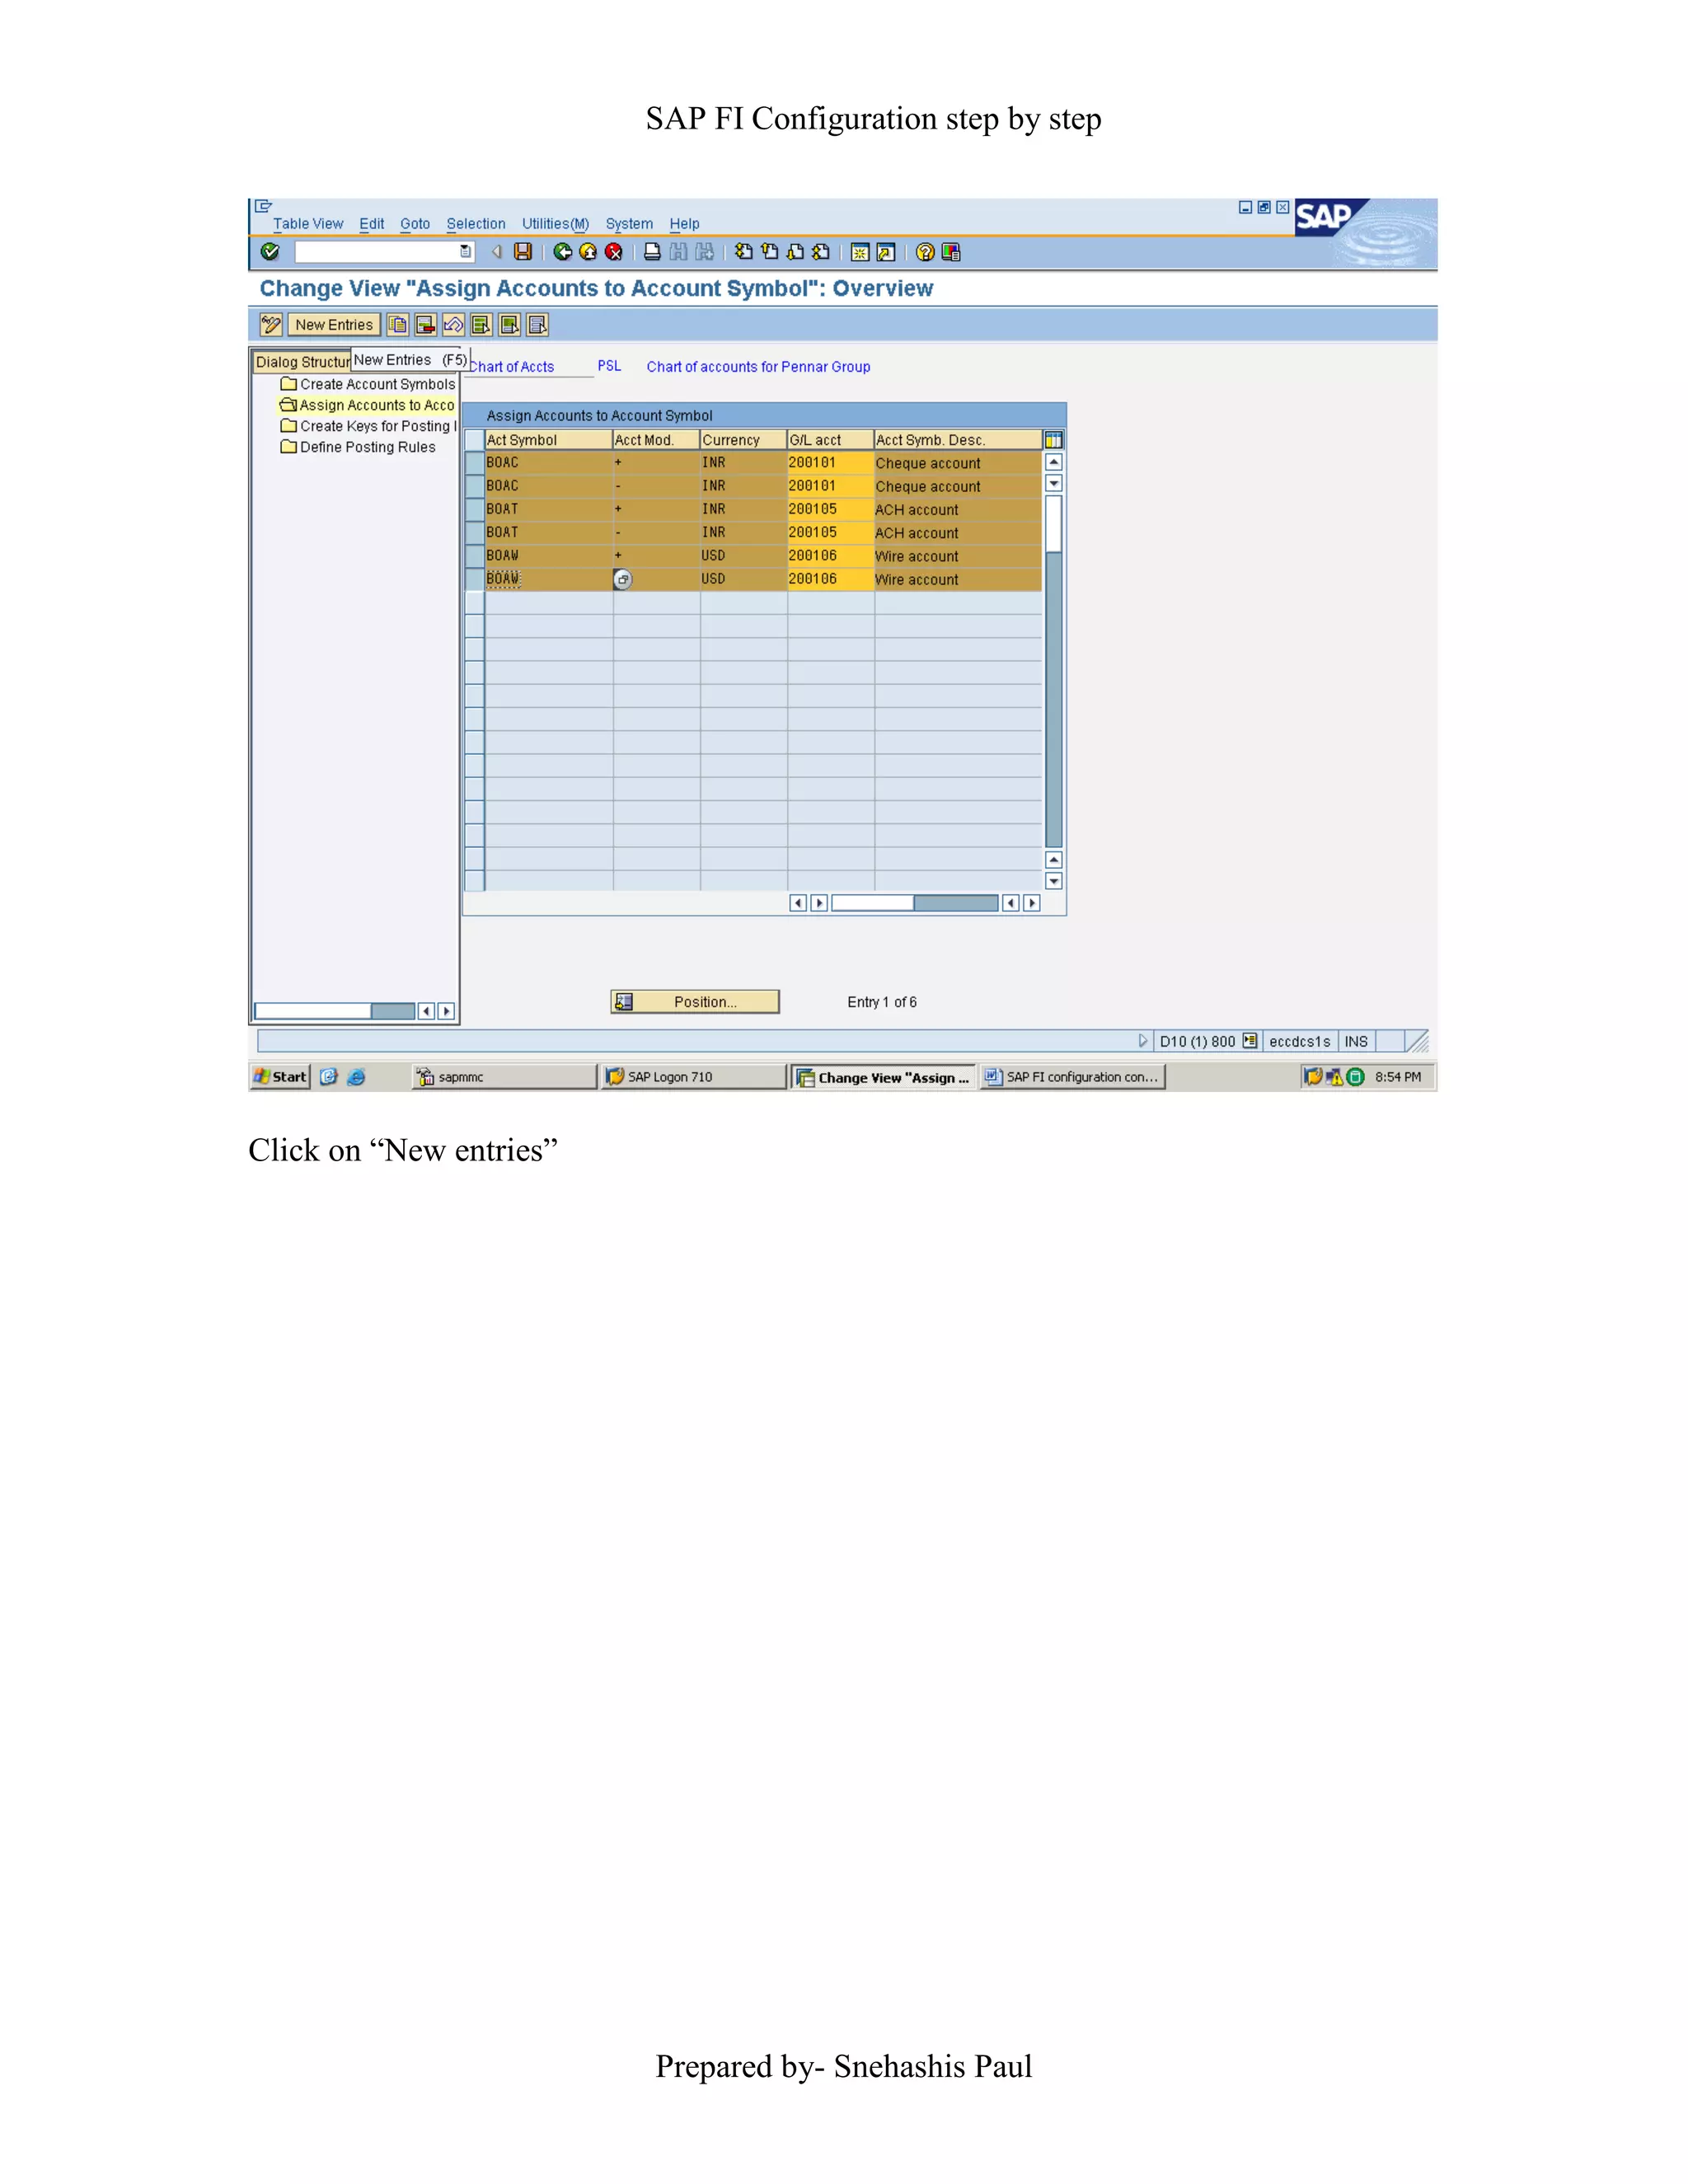Screen dimensions: 1688x2184
Task: Click the Previous Page icon
Action: 769,252
